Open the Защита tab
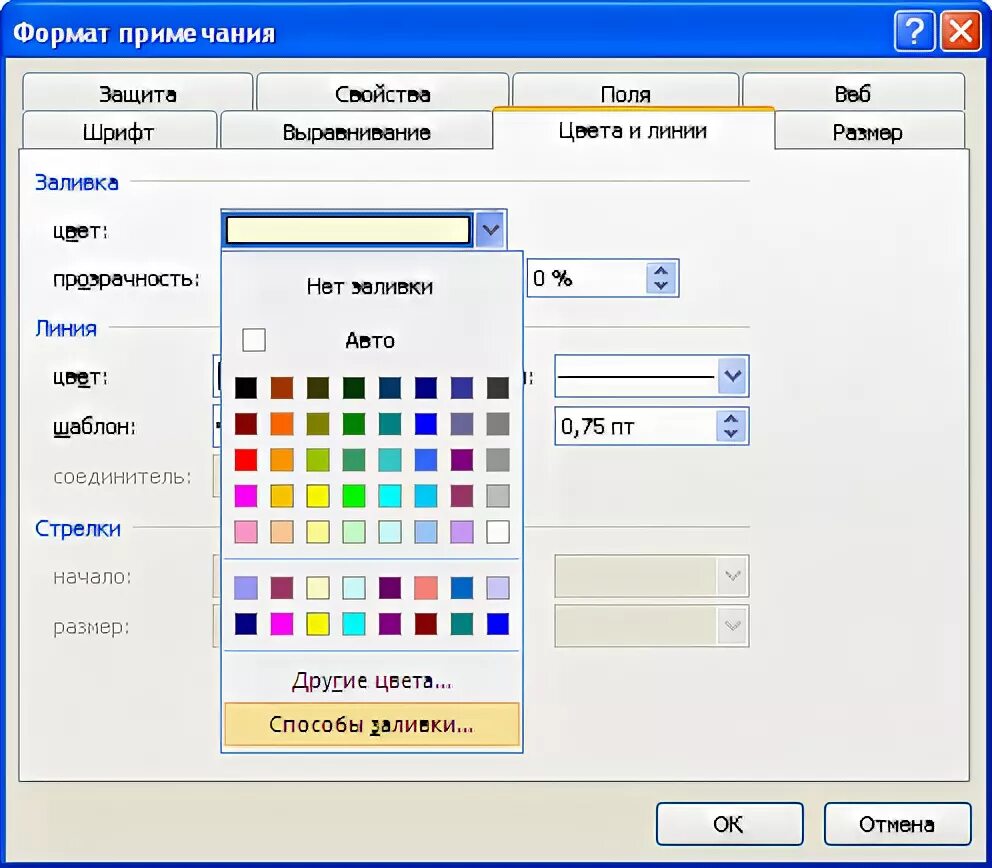 [x=137, y=93]
